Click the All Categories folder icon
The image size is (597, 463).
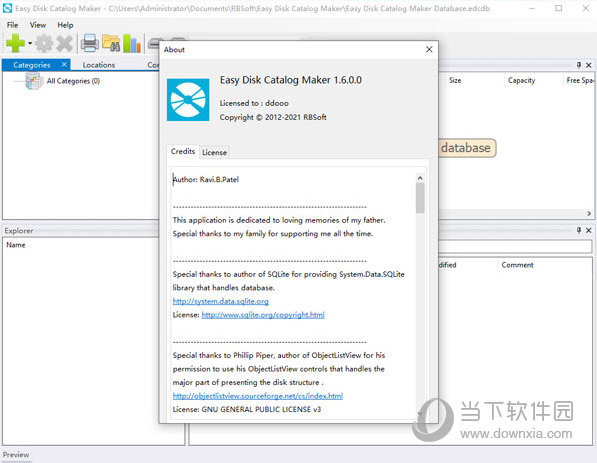[34, 81]
